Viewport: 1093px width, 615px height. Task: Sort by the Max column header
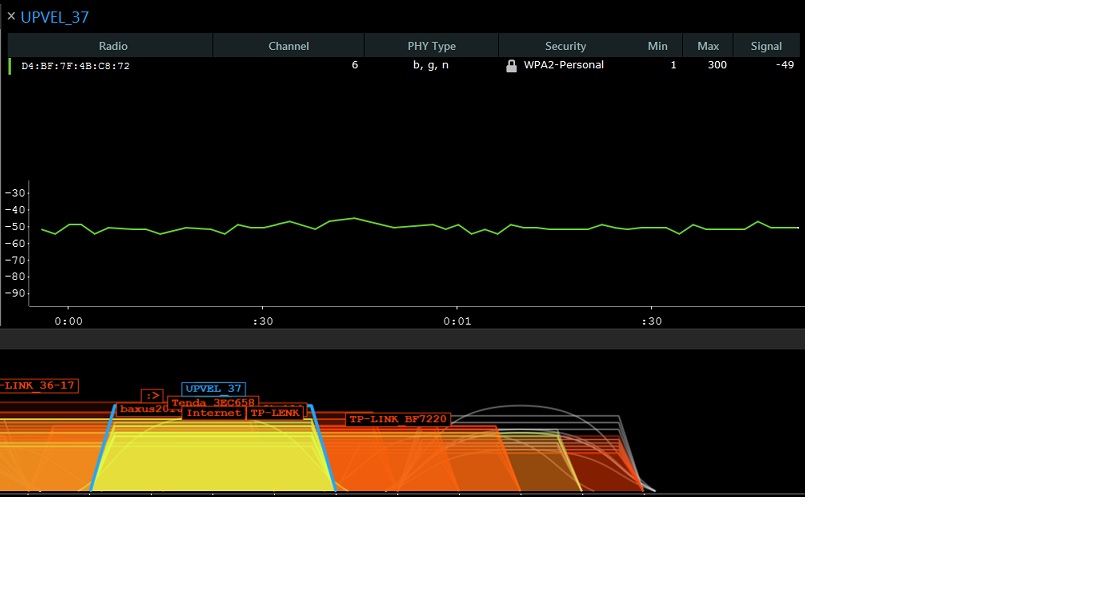tap(708, 46)
